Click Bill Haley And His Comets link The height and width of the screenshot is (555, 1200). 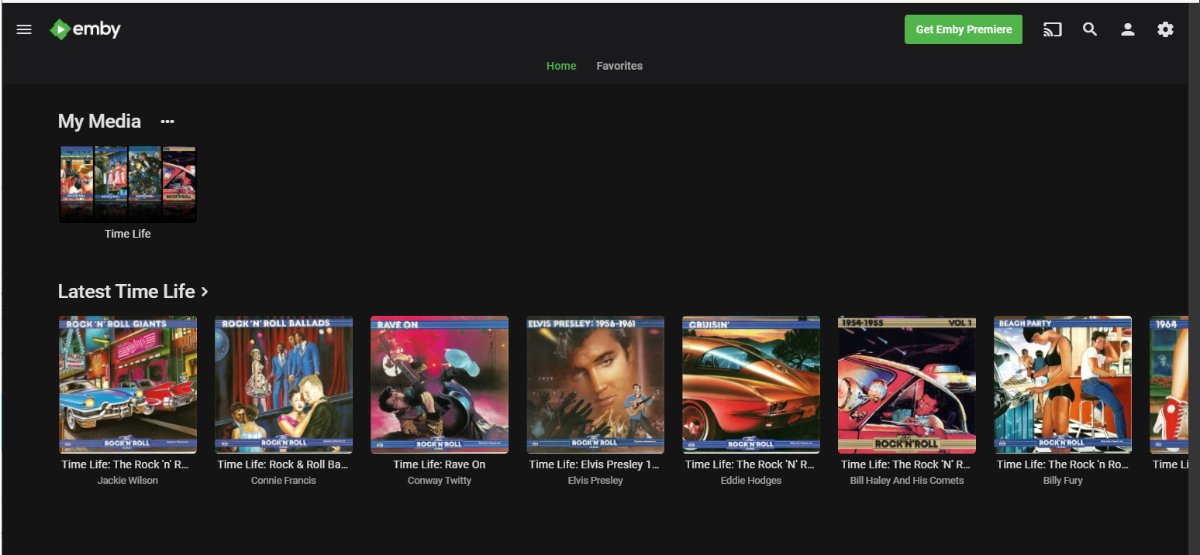[x=908, y=481]
